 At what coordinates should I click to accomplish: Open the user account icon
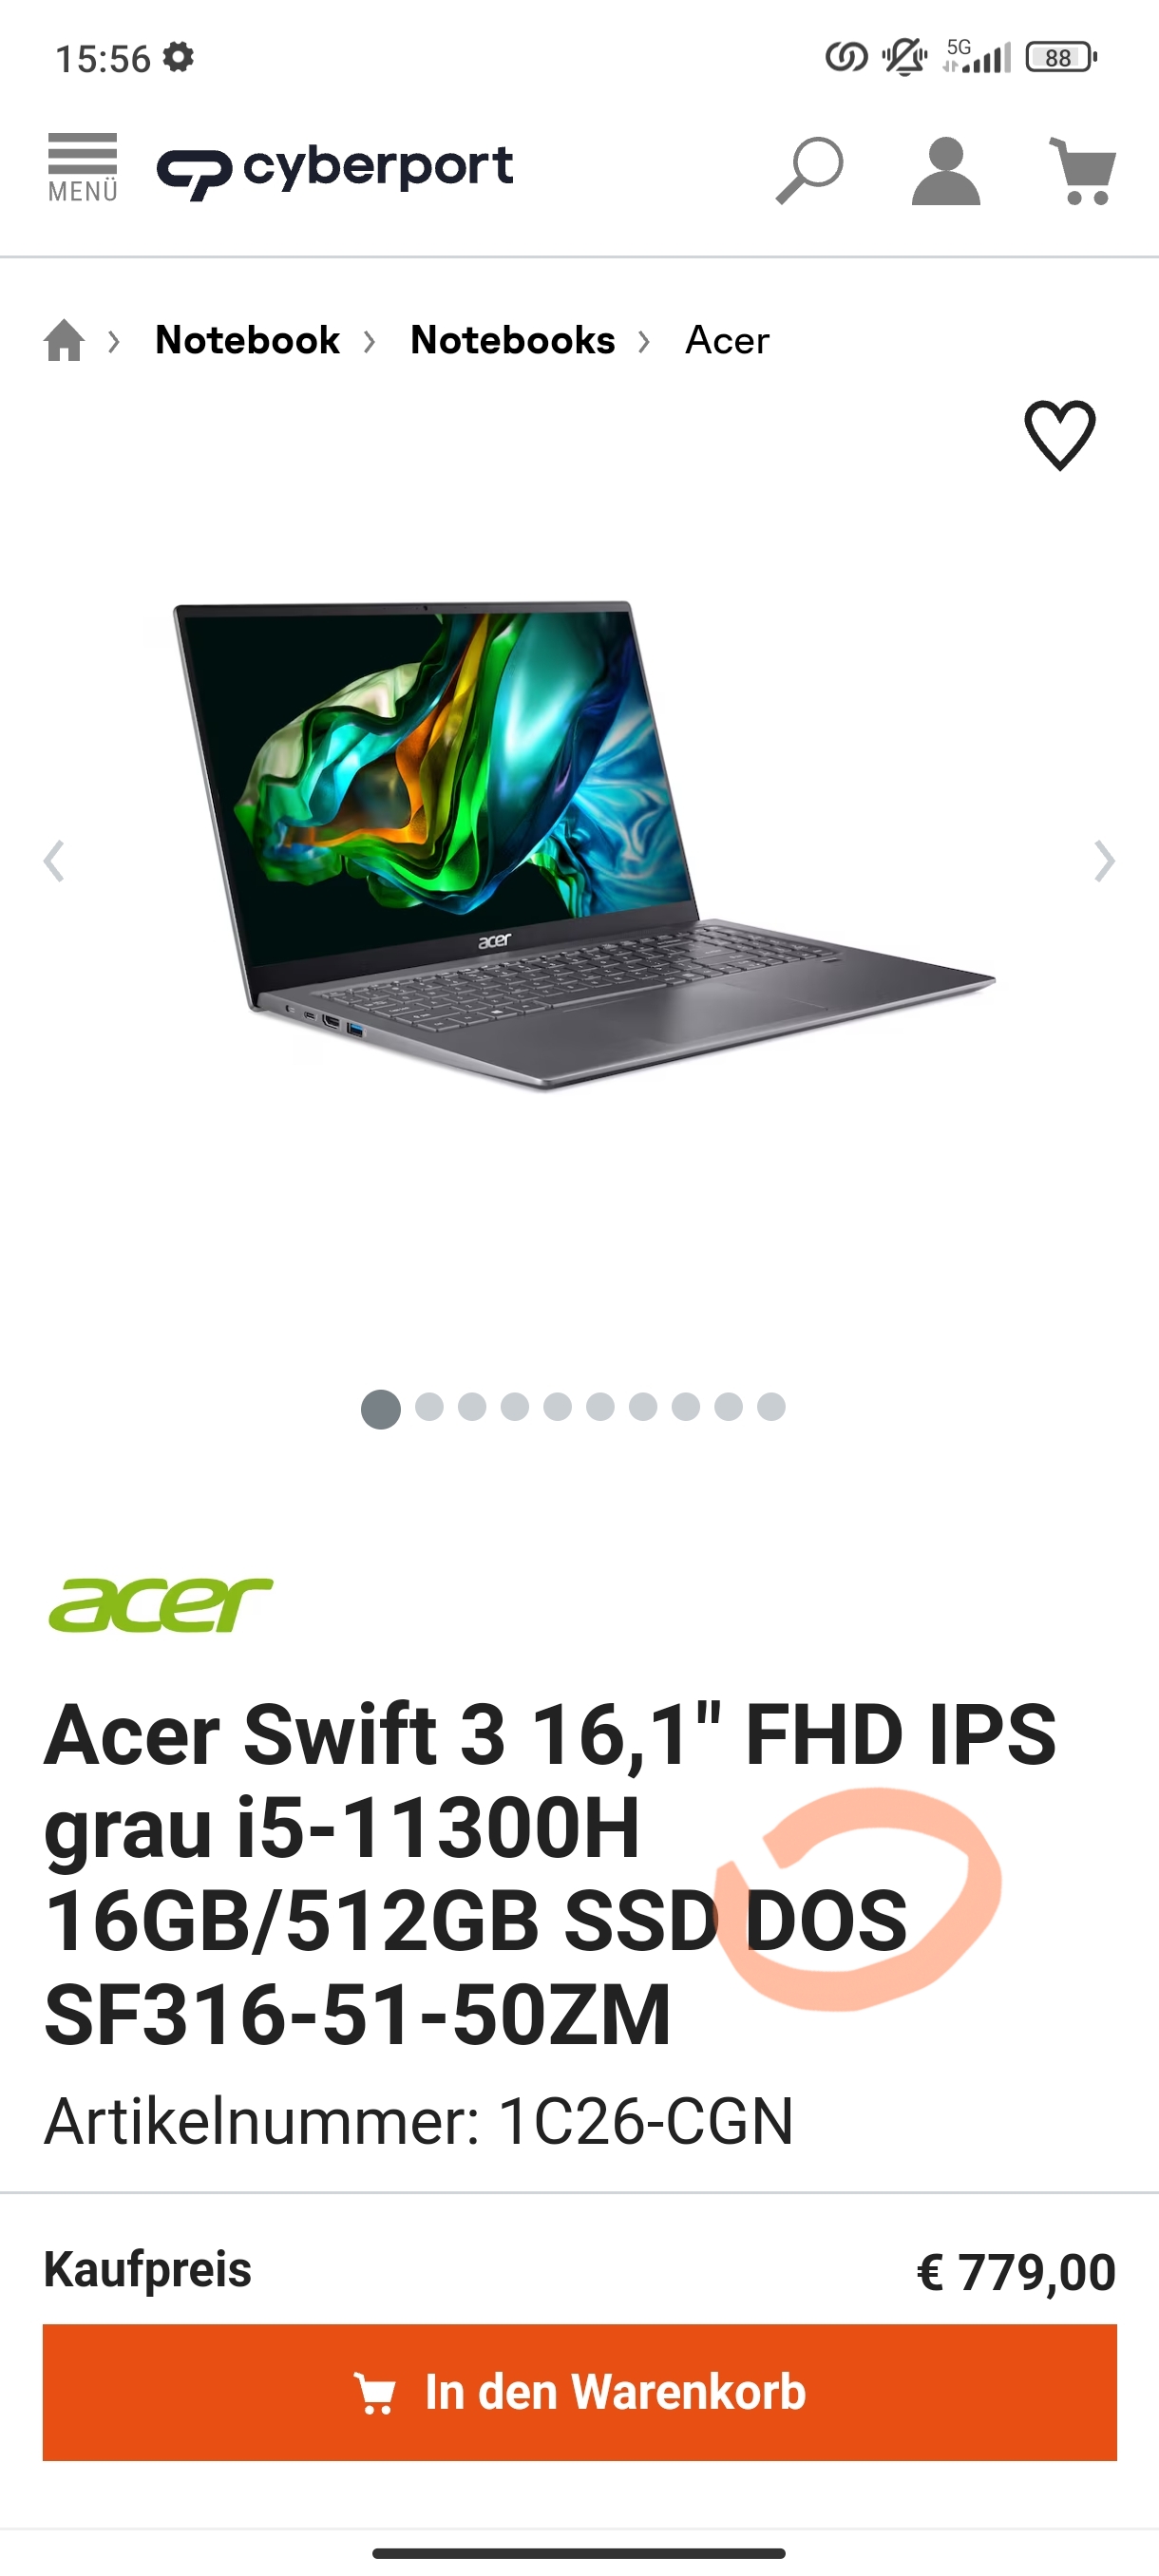click(x=946, y=172)
